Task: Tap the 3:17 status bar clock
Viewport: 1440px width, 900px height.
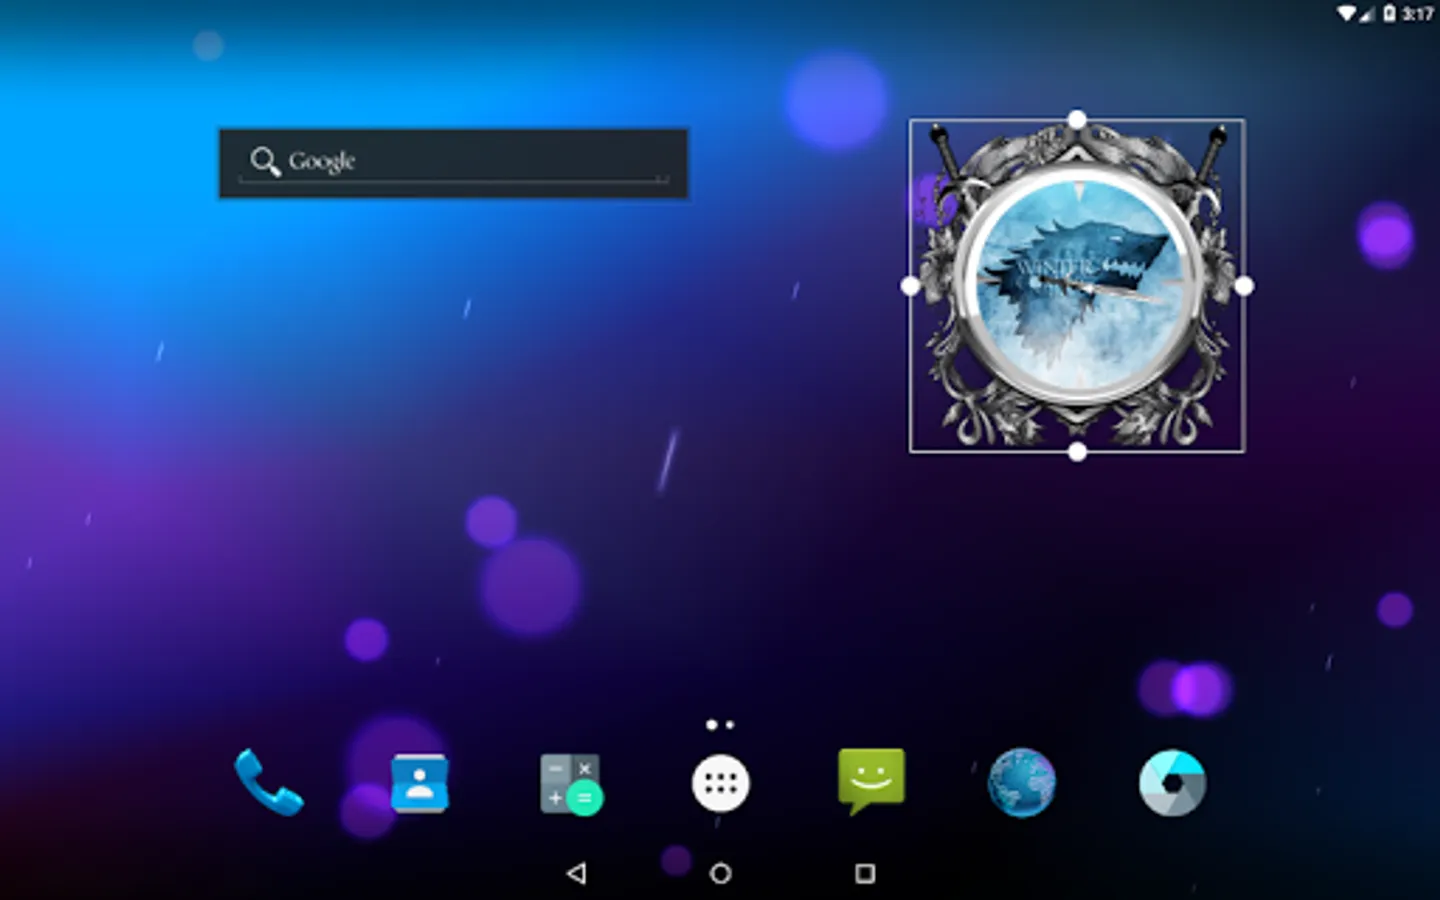Action: tap(1418, 13)
